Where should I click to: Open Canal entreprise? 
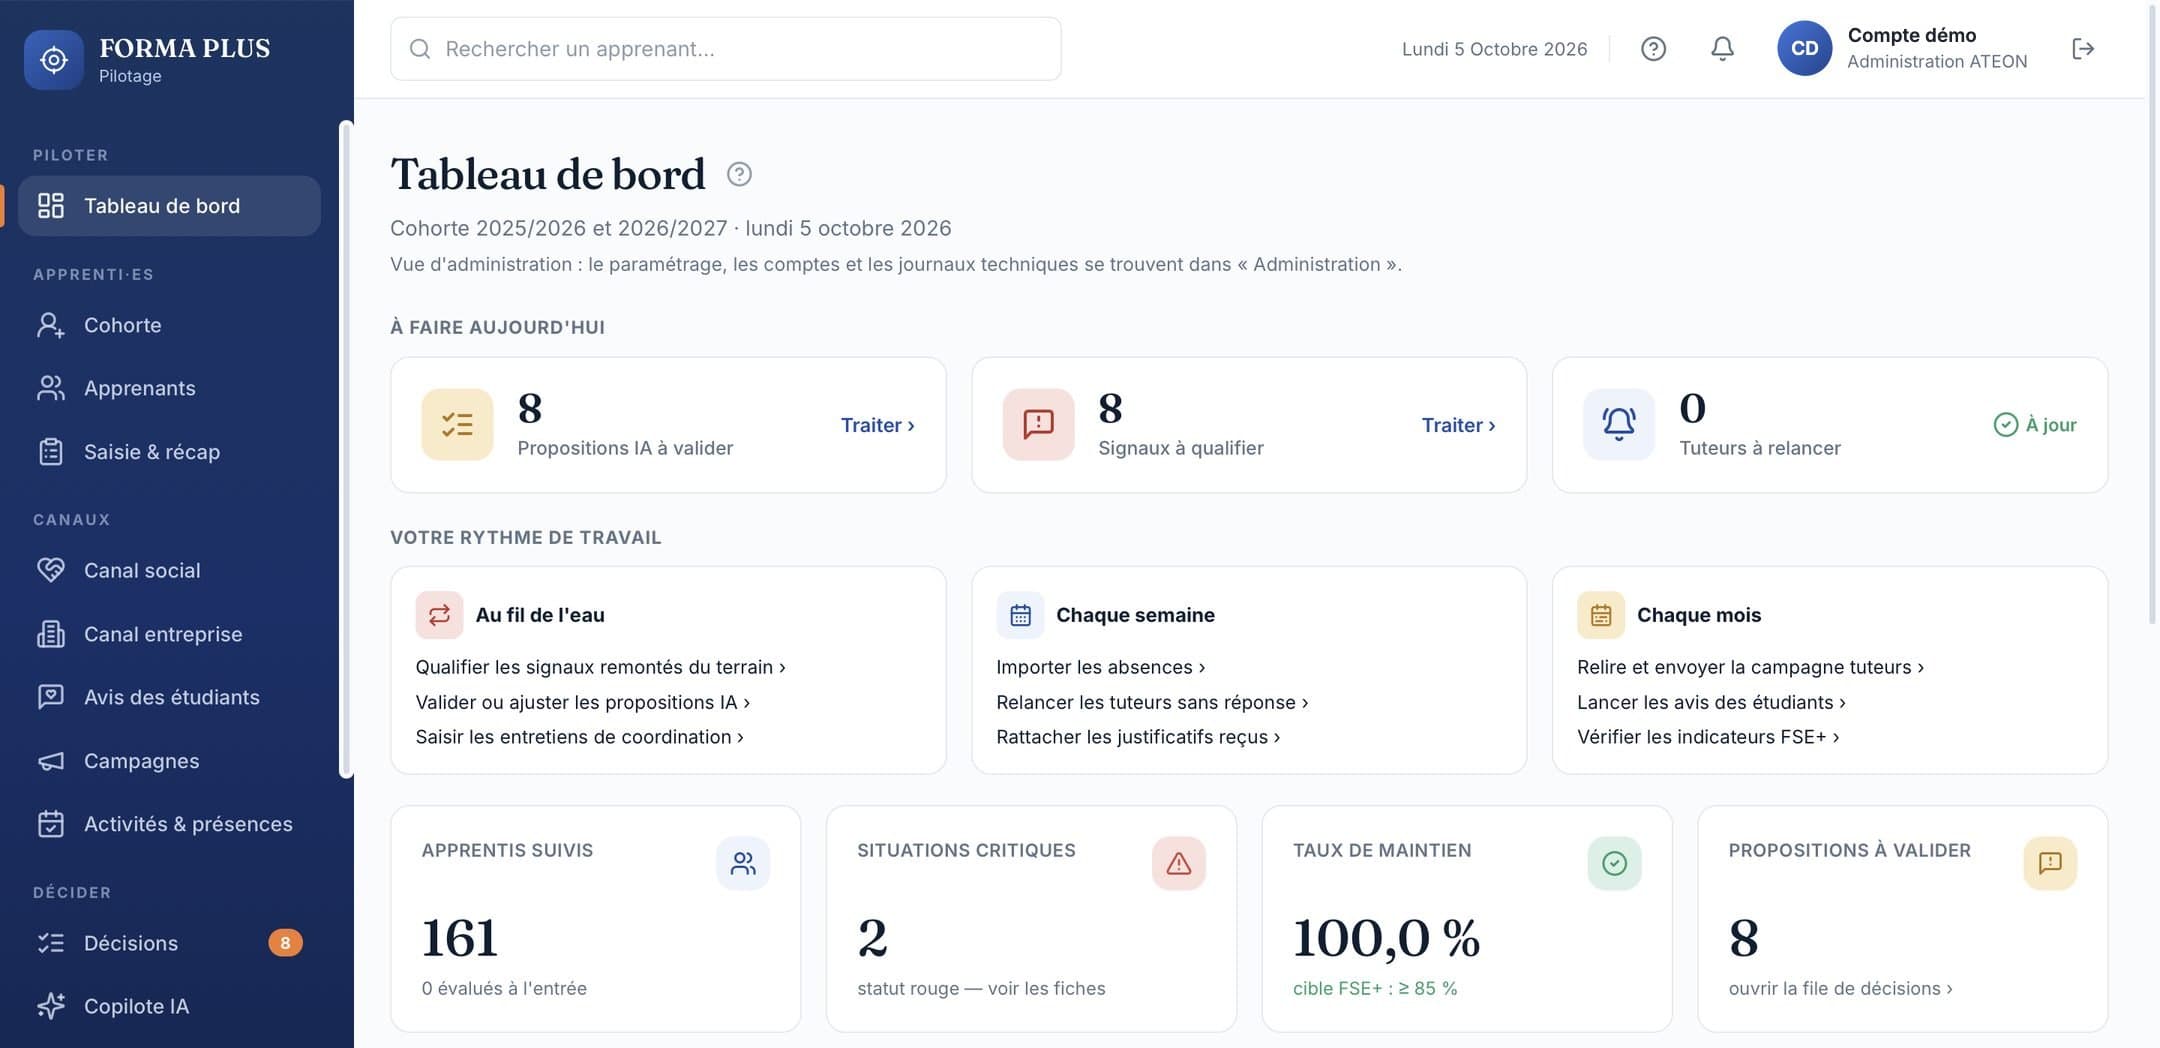(169, 634)
